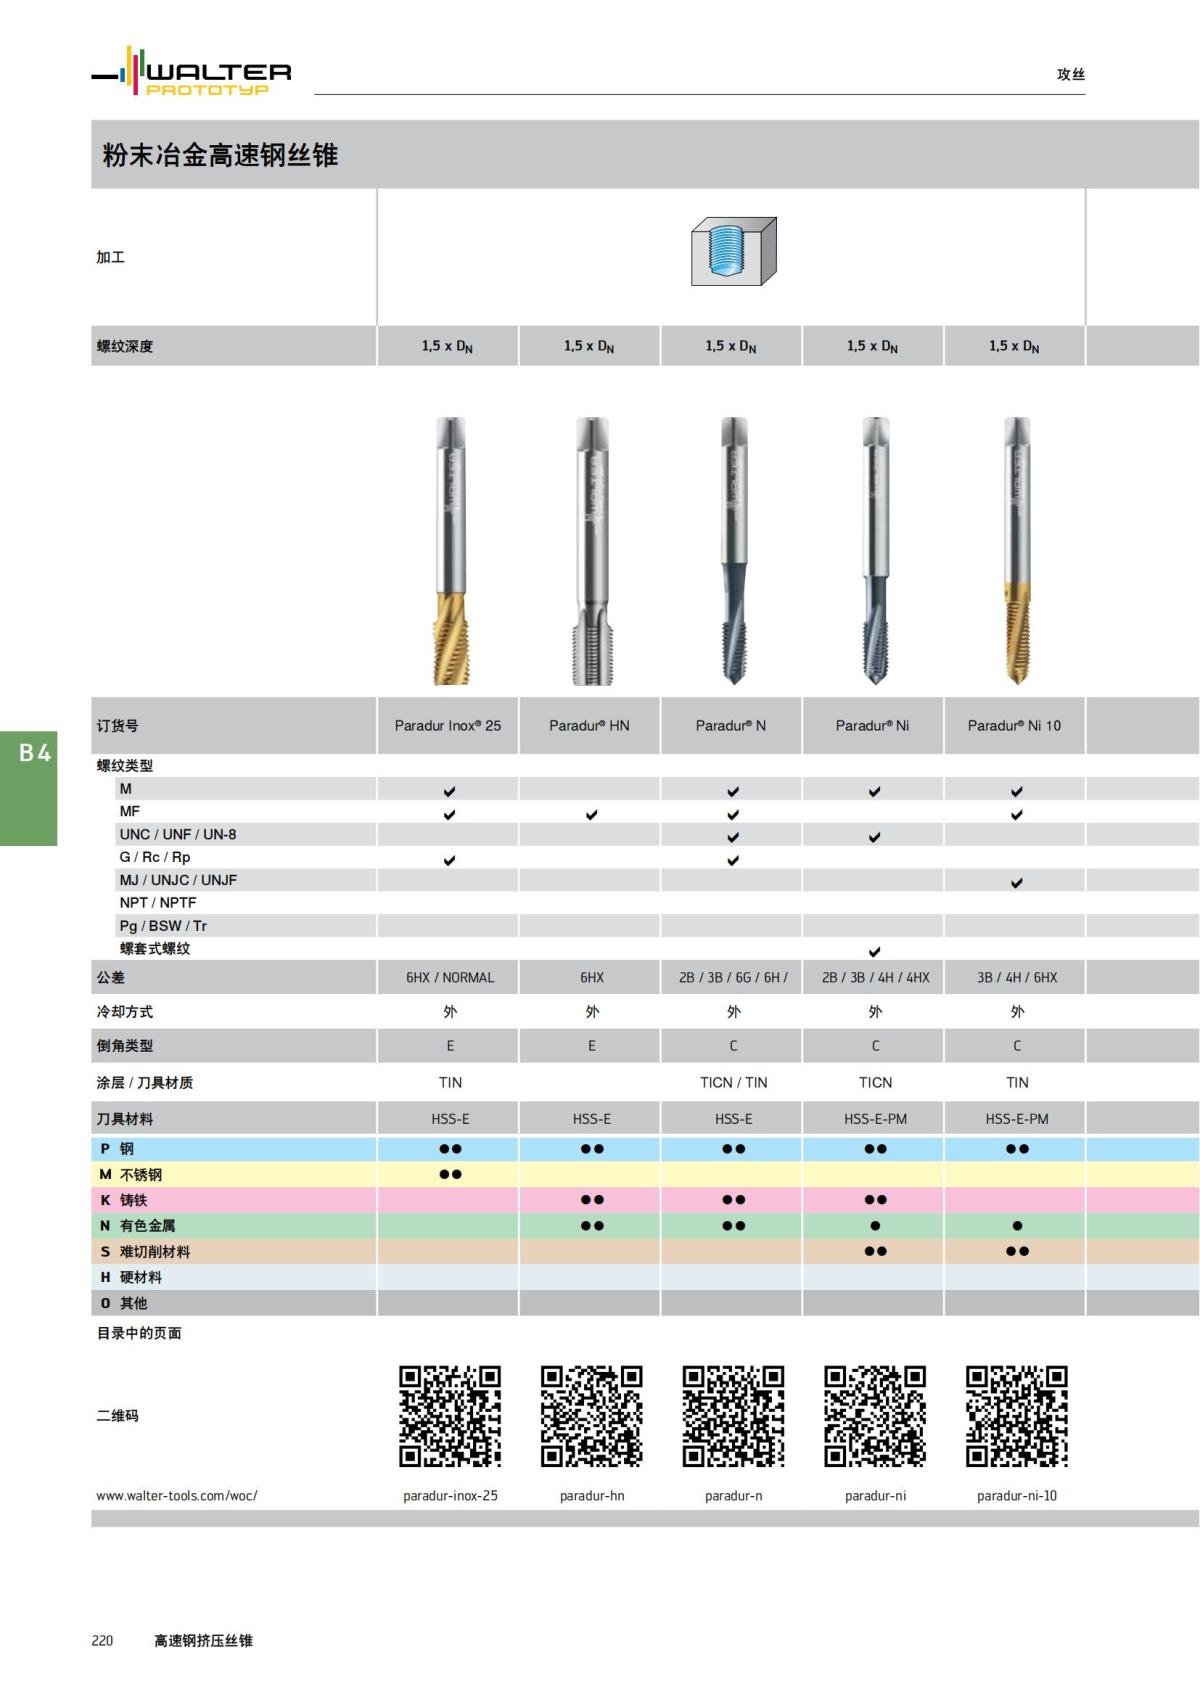Click the threaded hole machining icon
Image resolution: width=1200 pixels, height=1697 pixels.
[734, 251]
